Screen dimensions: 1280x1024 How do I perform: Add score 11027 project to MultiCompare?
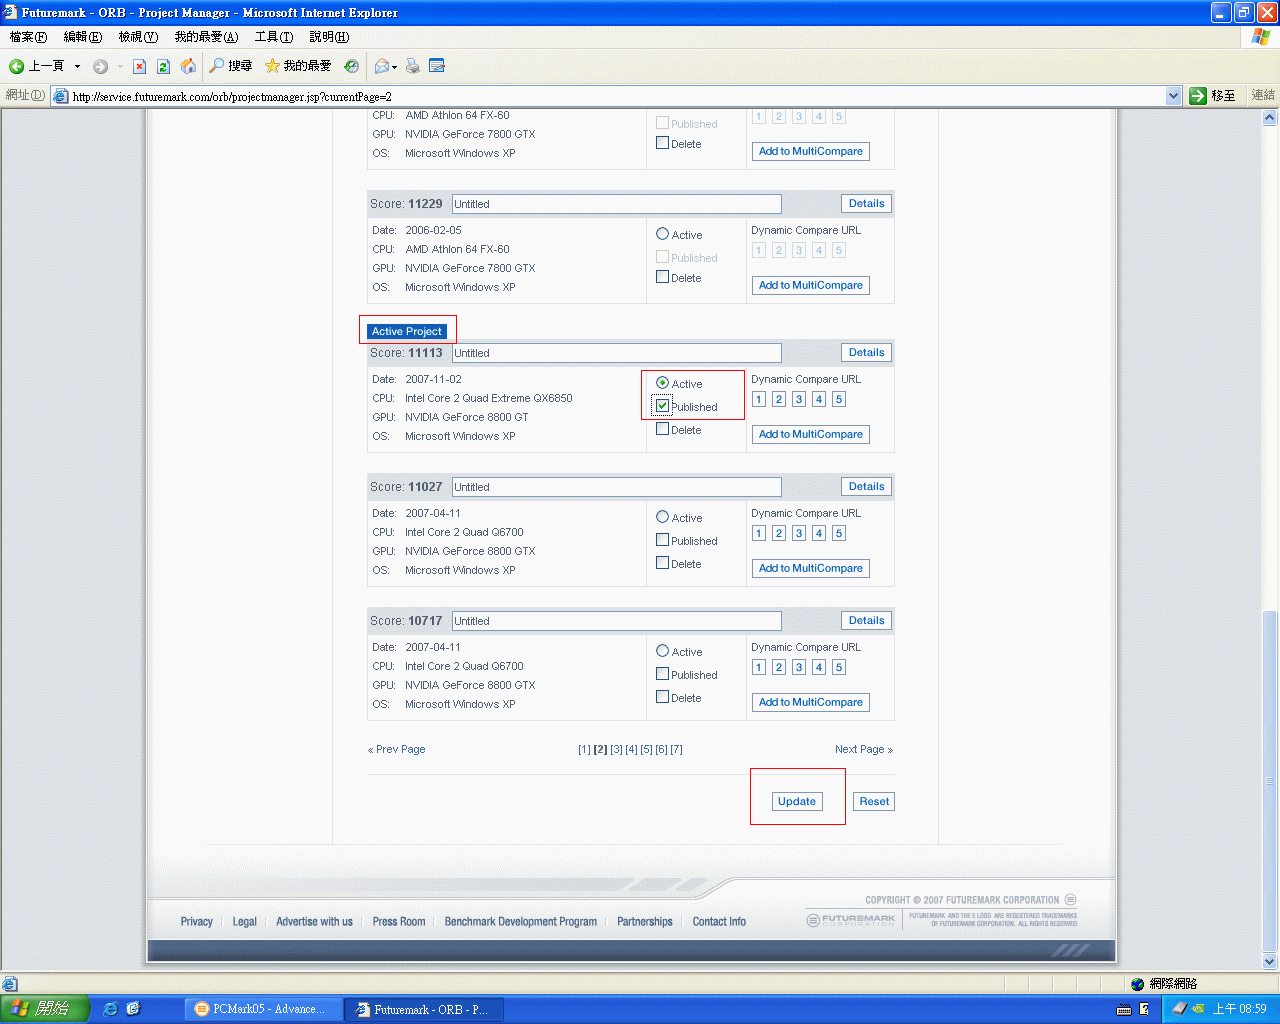pyautogui.click(x=811, y=568)
